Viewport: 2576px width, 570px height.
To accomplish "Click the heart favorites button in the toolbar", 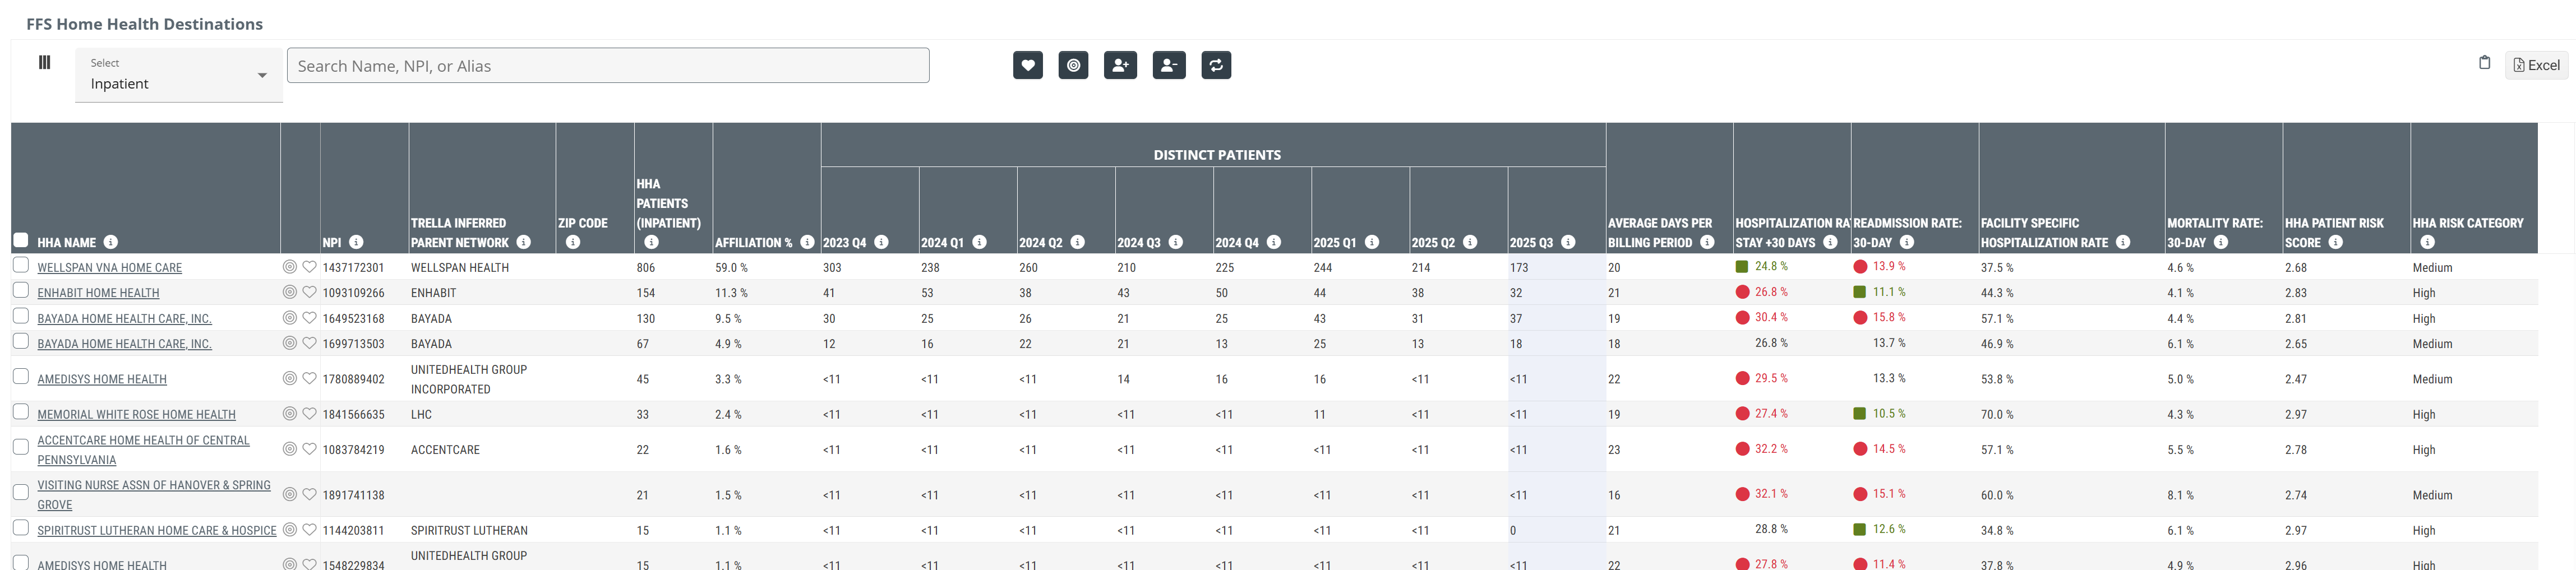I will pos(1027,66).
